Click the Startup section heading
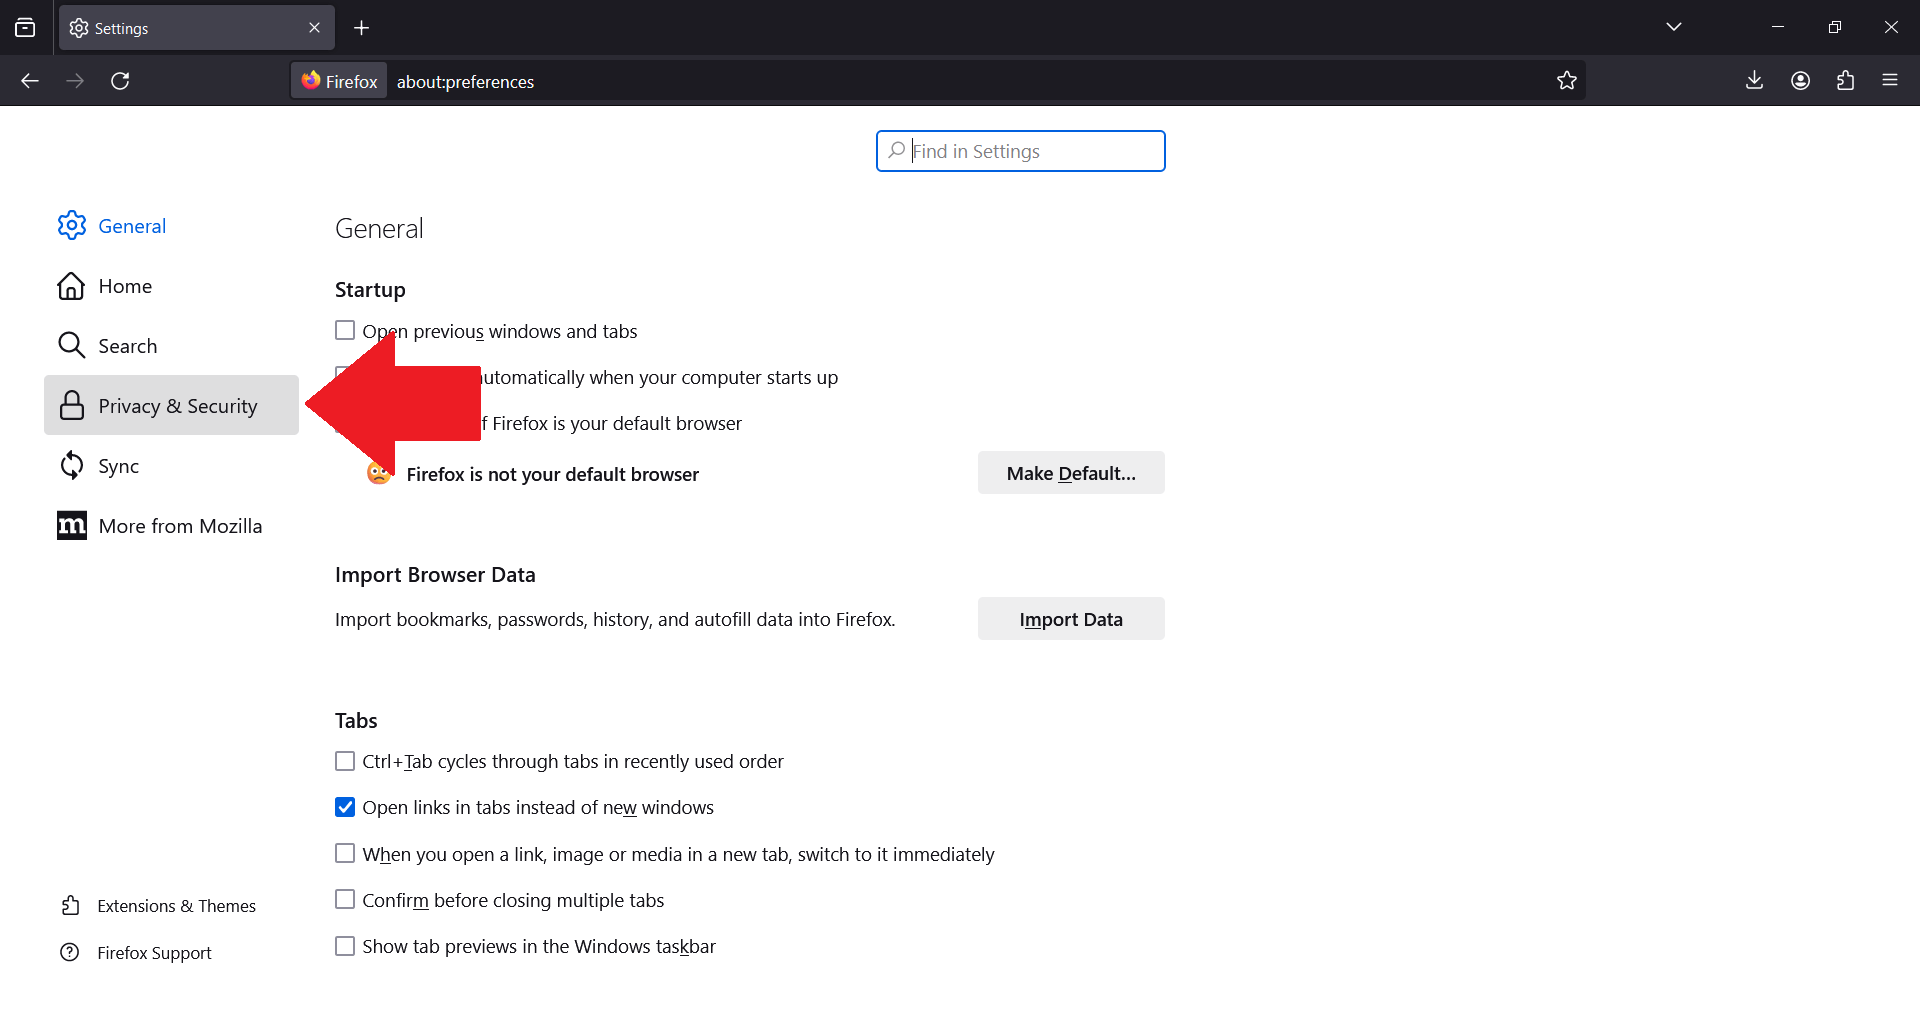 pyautogui.click(x=370, y=290)
